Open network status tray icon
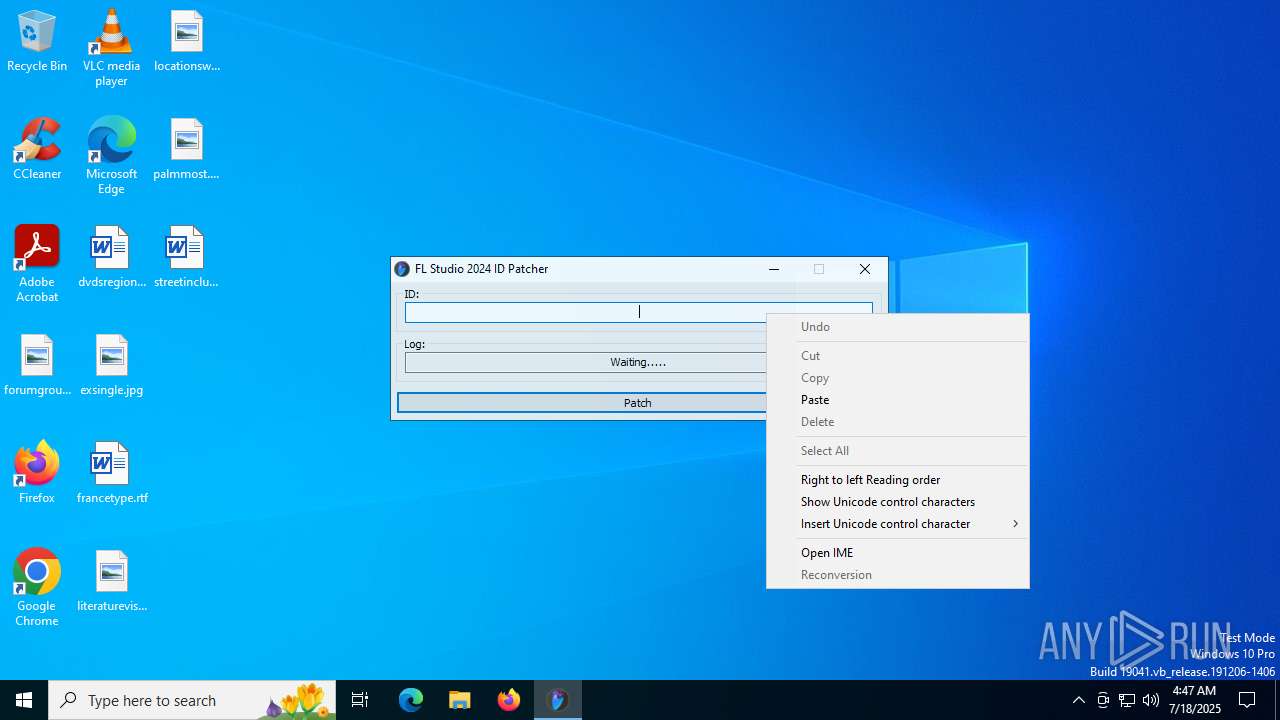Image resolution: width=1280 pixels, height=720 pixels. (1127, 700)
